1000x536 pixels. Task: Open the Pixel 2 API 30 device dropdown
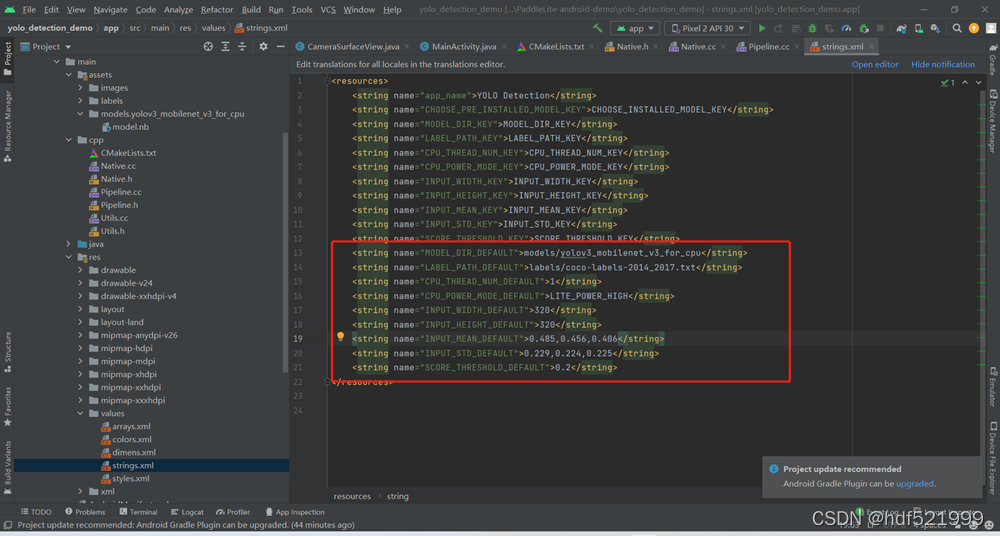(x=707, y=28)
